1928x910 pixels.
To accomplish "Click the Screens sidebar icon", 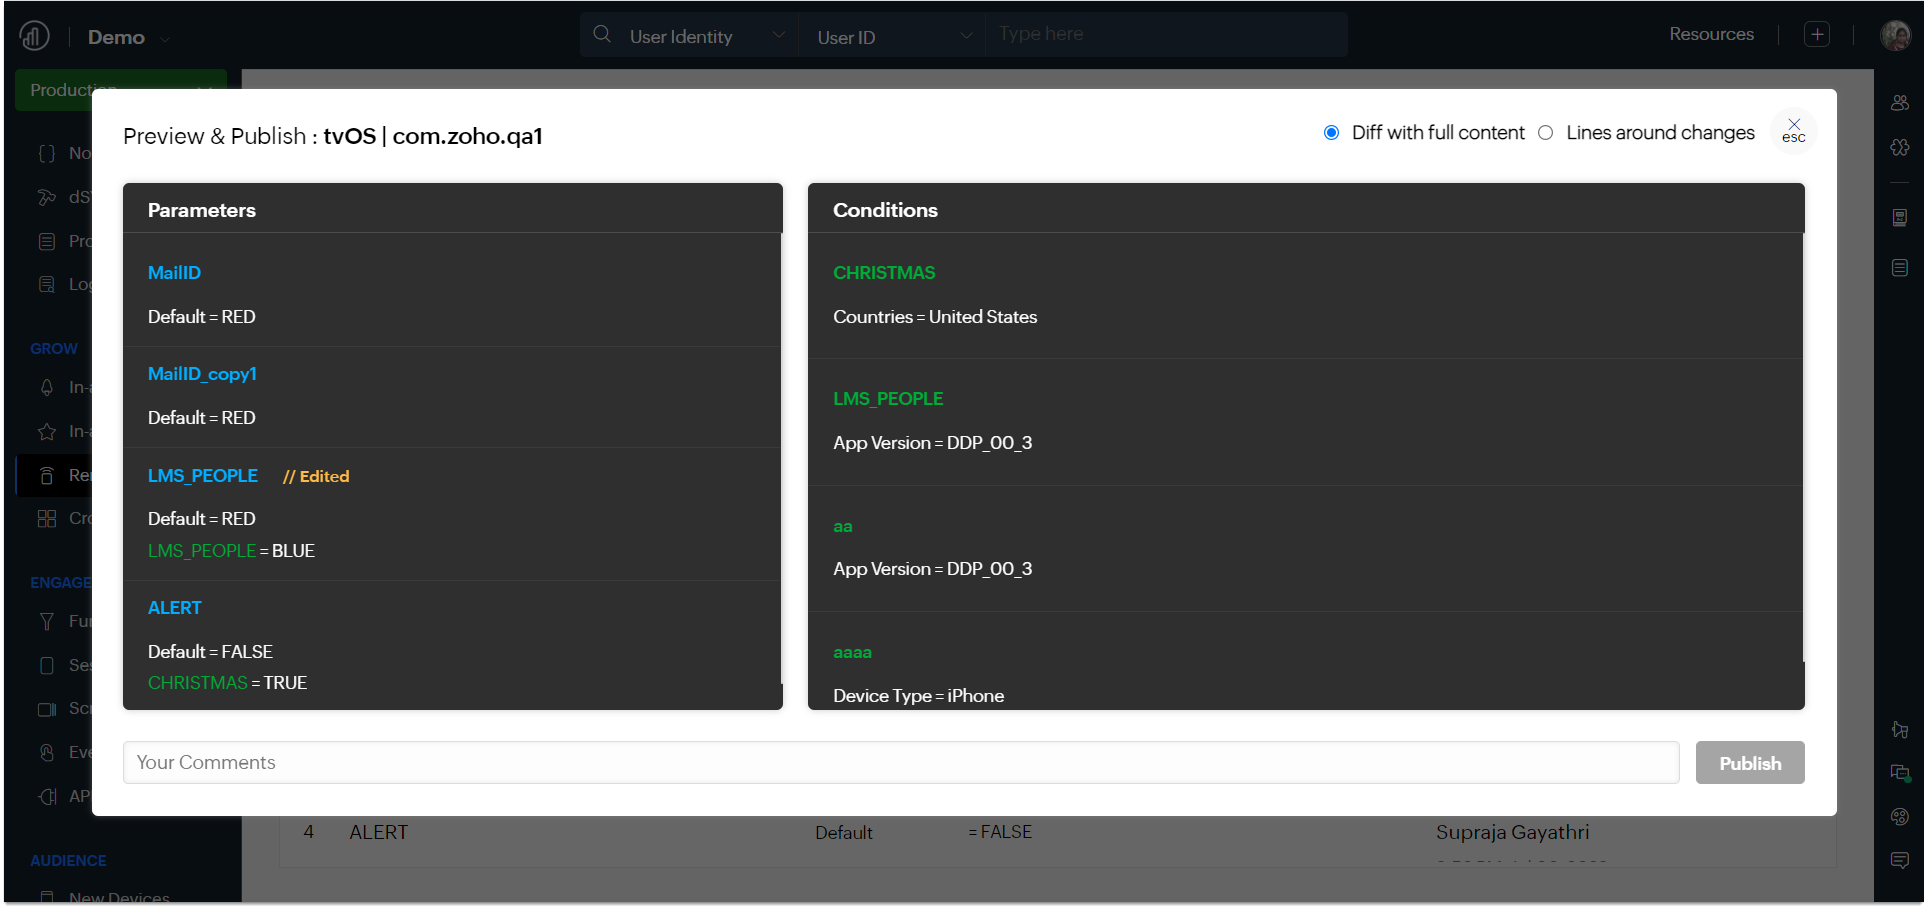I will pos(47,709).
